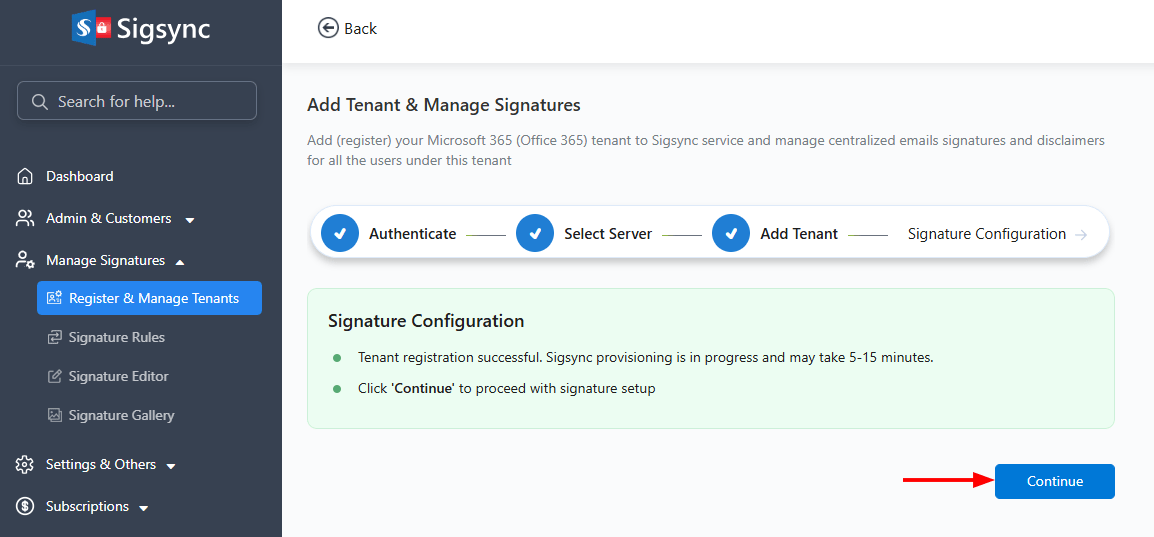Image resolution: width=1154 pixels, height=537 pixels.
Task: Expand the Admin & Customers menu arrow
Action: click(x=190, y=220)
